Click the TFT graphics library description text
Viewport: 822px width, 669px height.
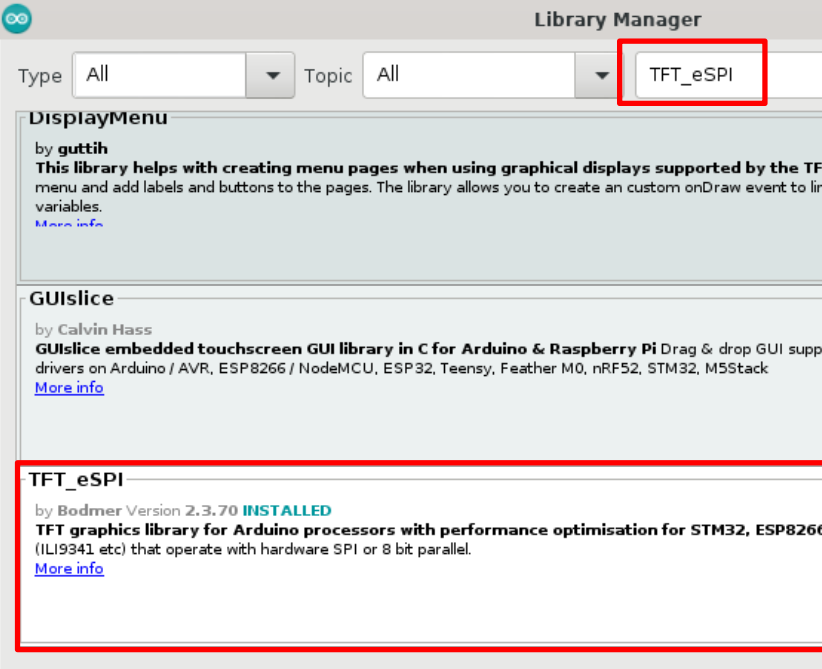(428, 530)
